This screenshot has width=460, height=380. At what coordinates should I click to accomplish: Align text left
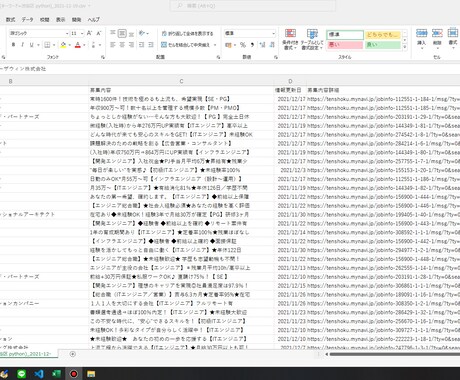(113, 45)
